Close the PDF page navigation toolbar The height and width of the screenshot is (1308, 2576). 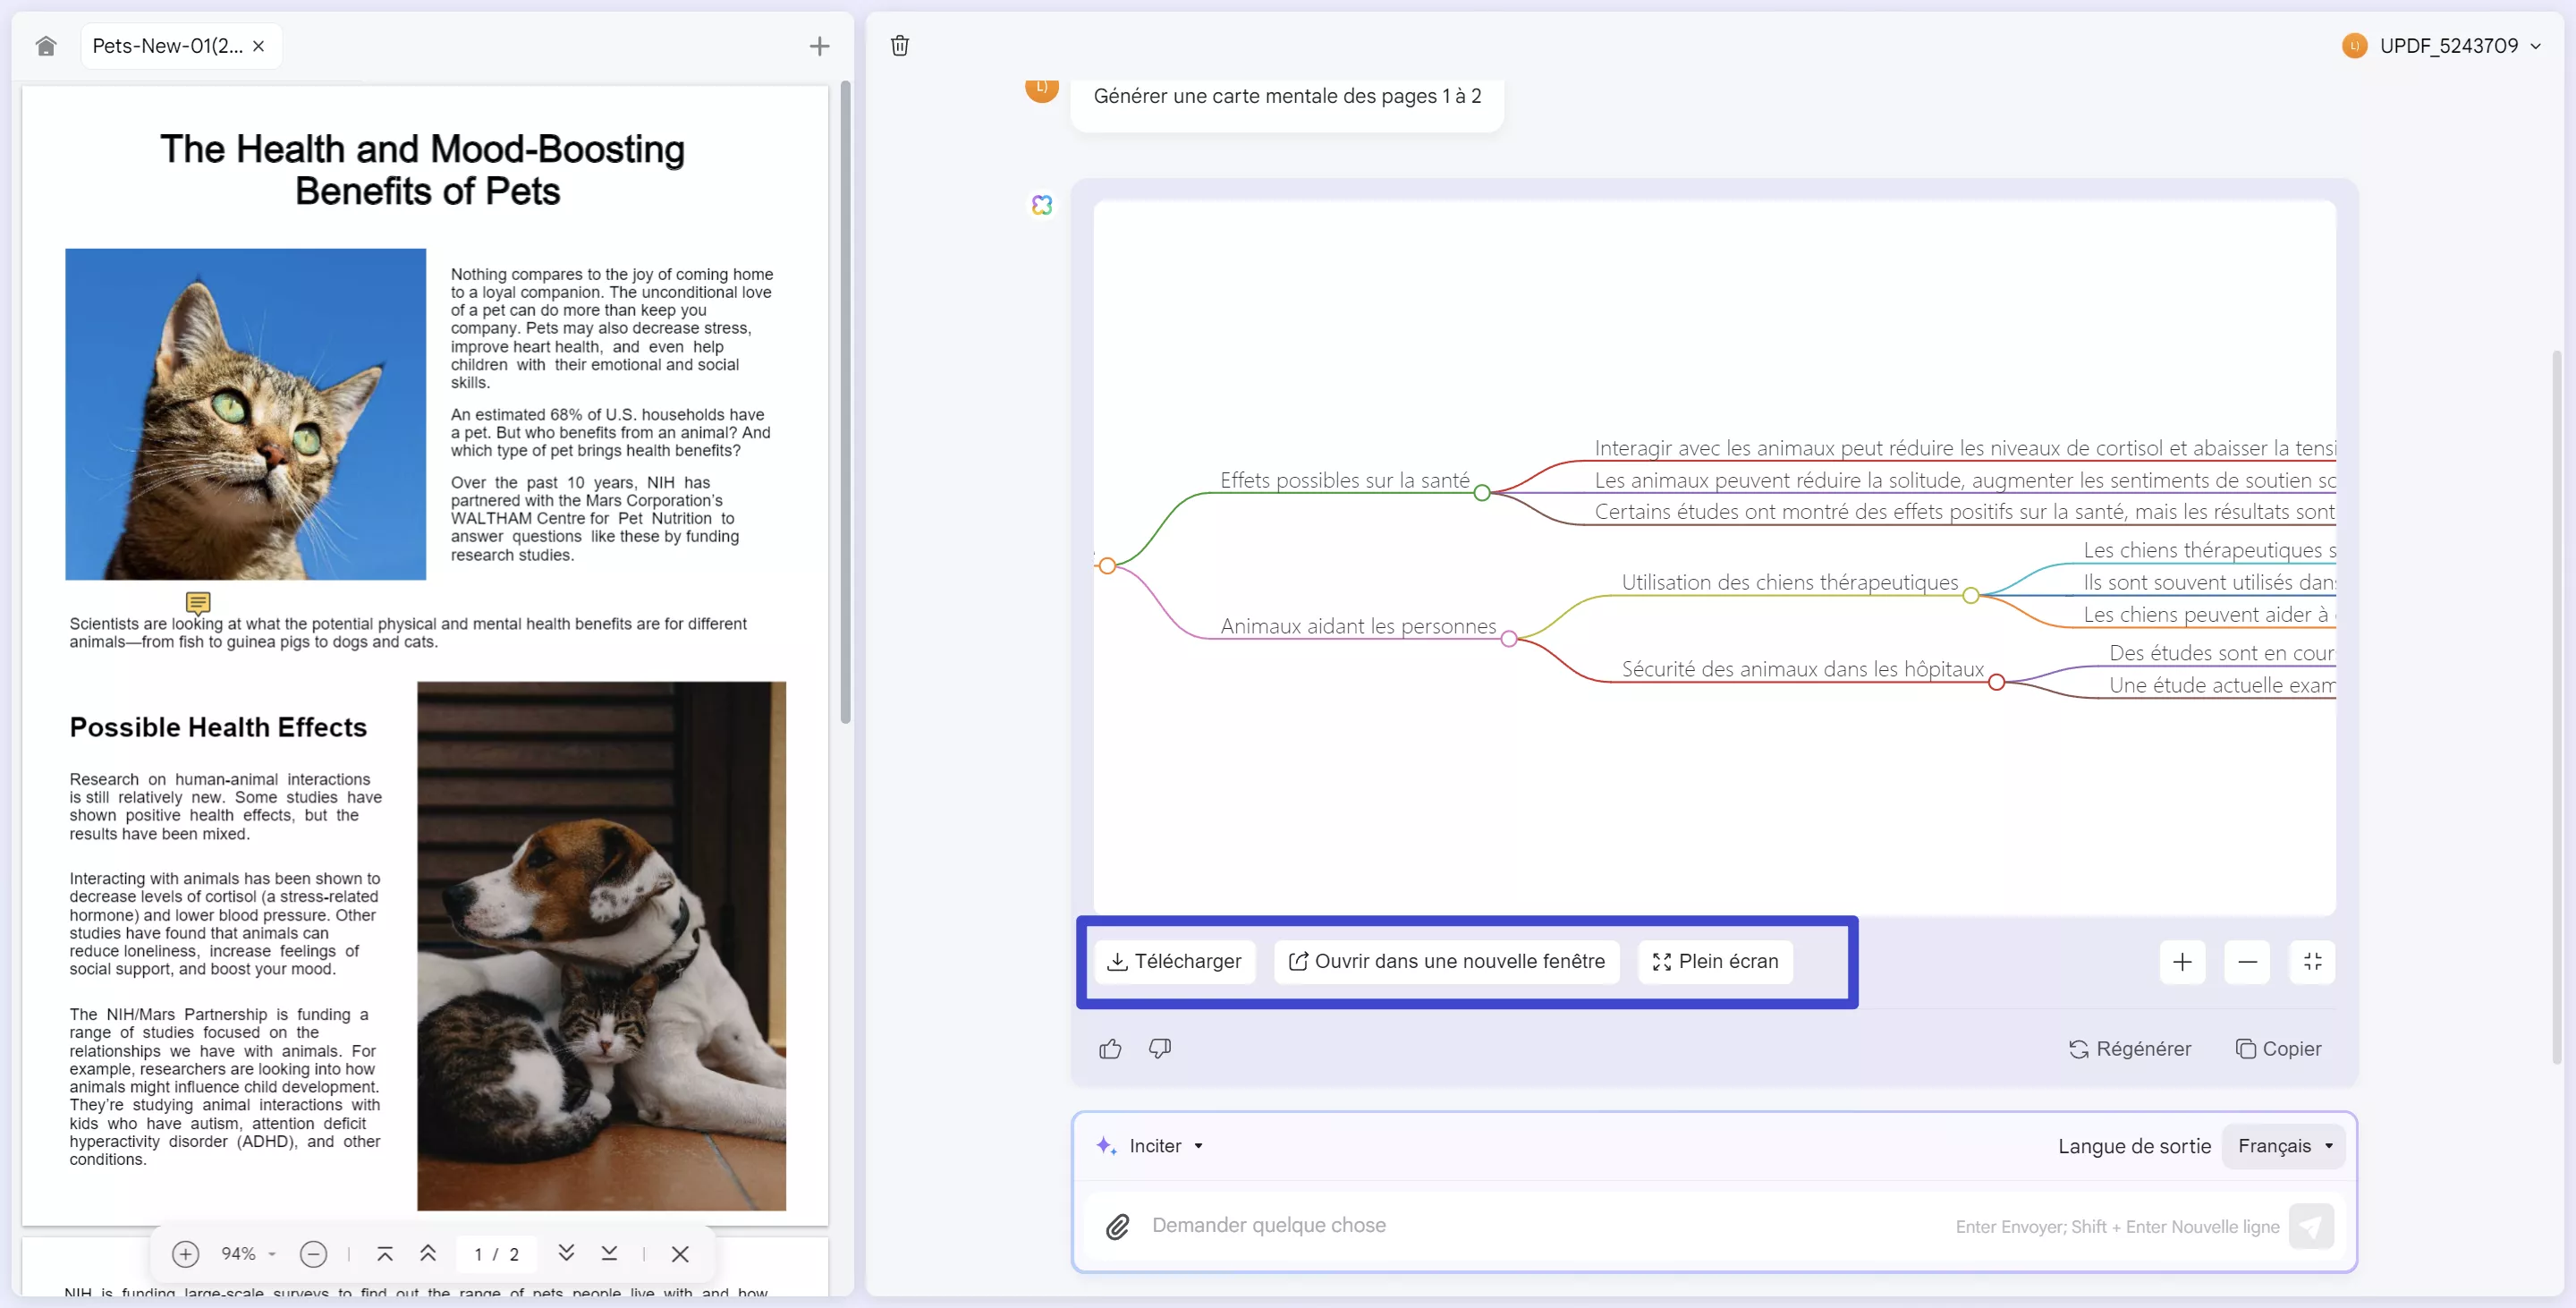[680, 1254]
